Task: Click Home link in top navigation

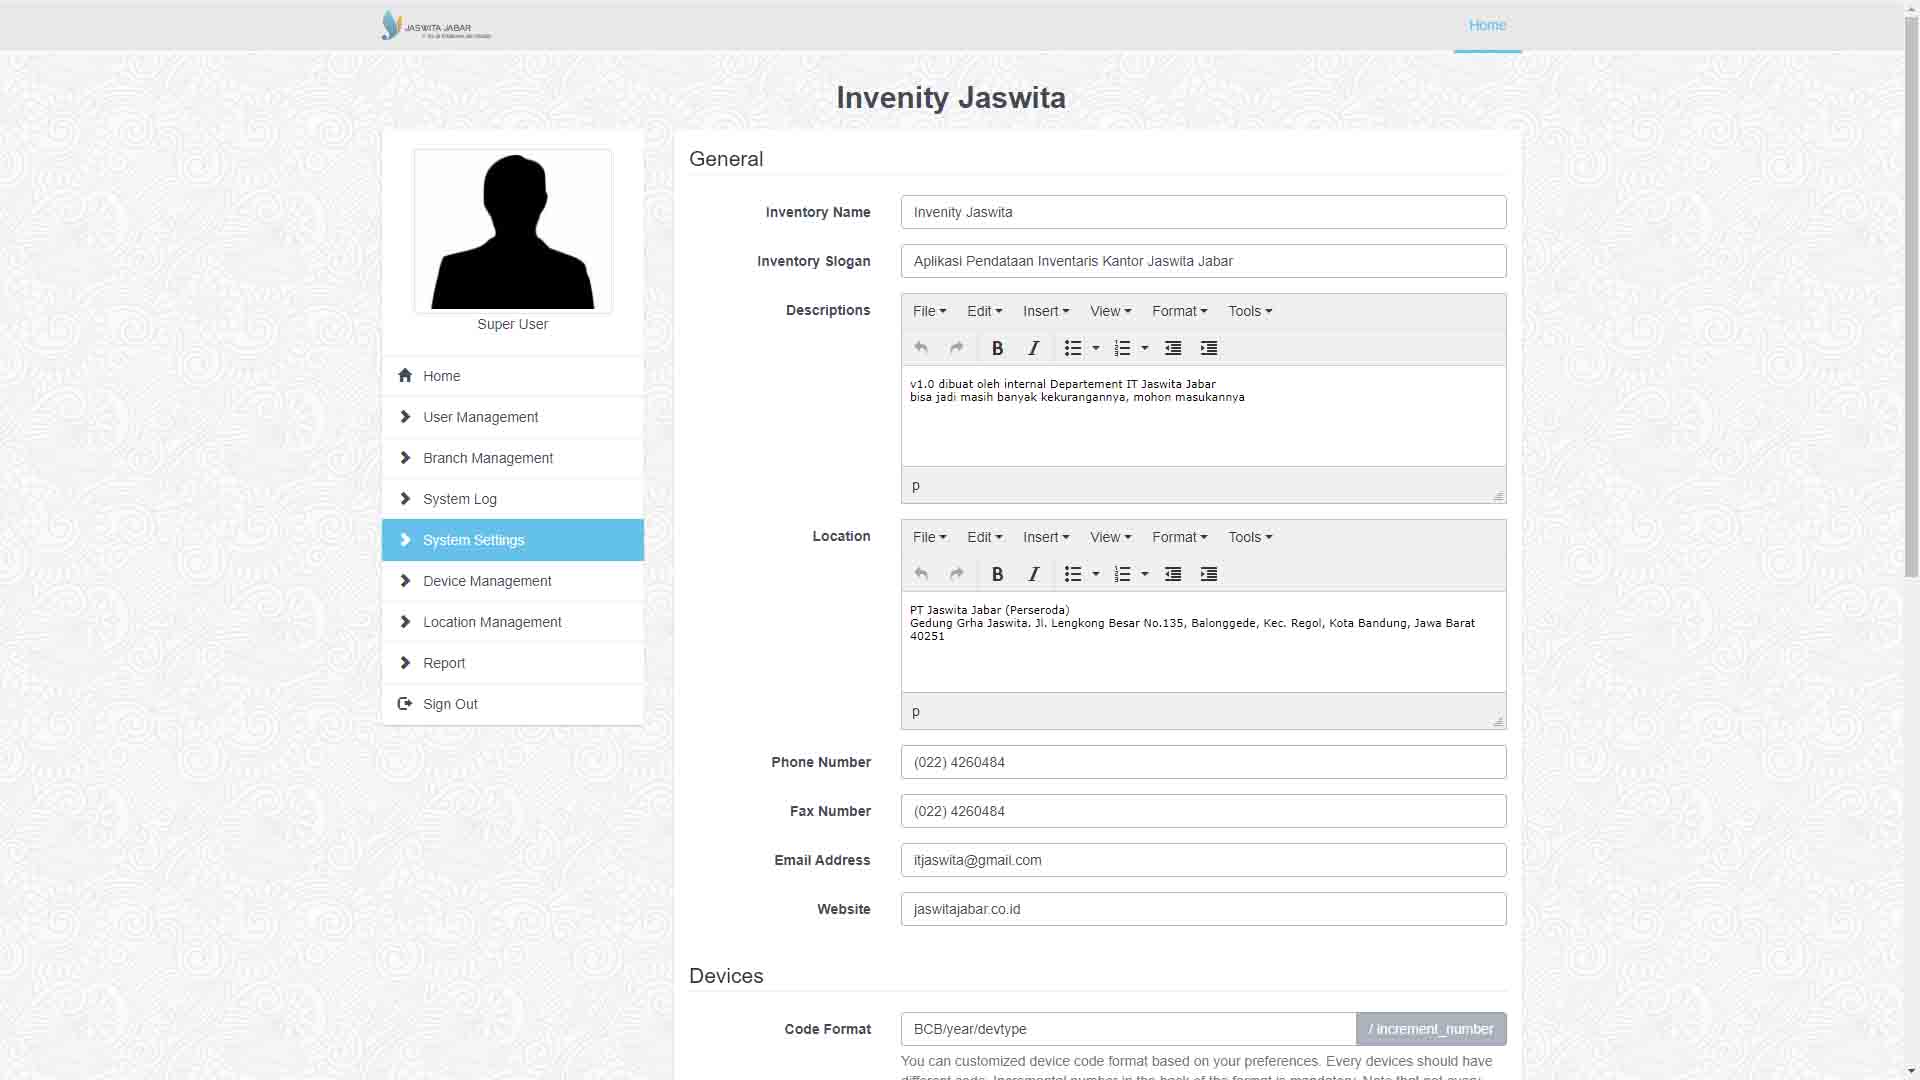Action: pyautogui.click(x=1487, y=25)
